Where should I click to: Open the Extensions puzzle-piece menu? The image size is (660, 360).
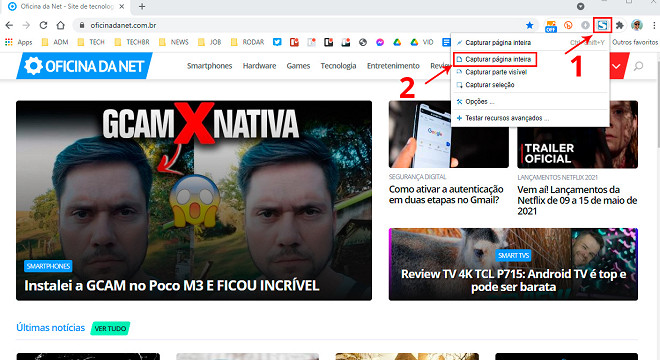click(620, 25)
